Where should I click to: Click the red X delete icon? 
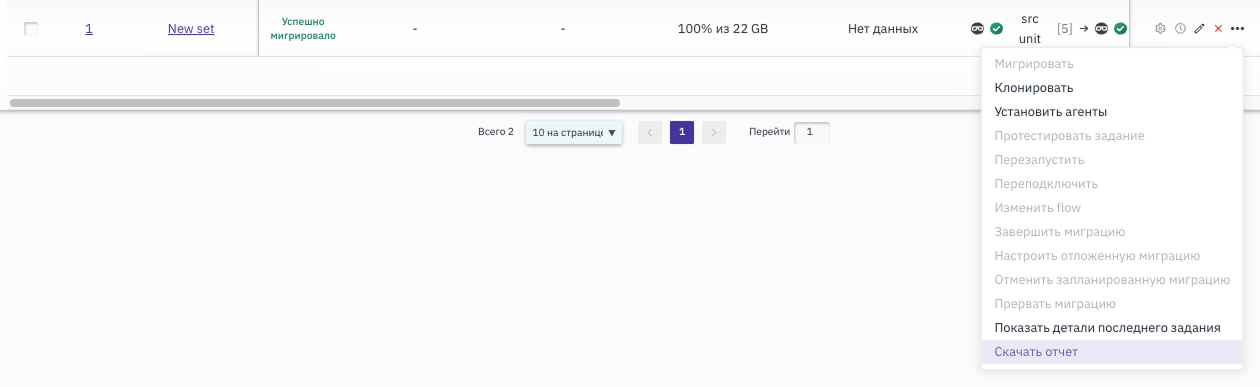1218,29
